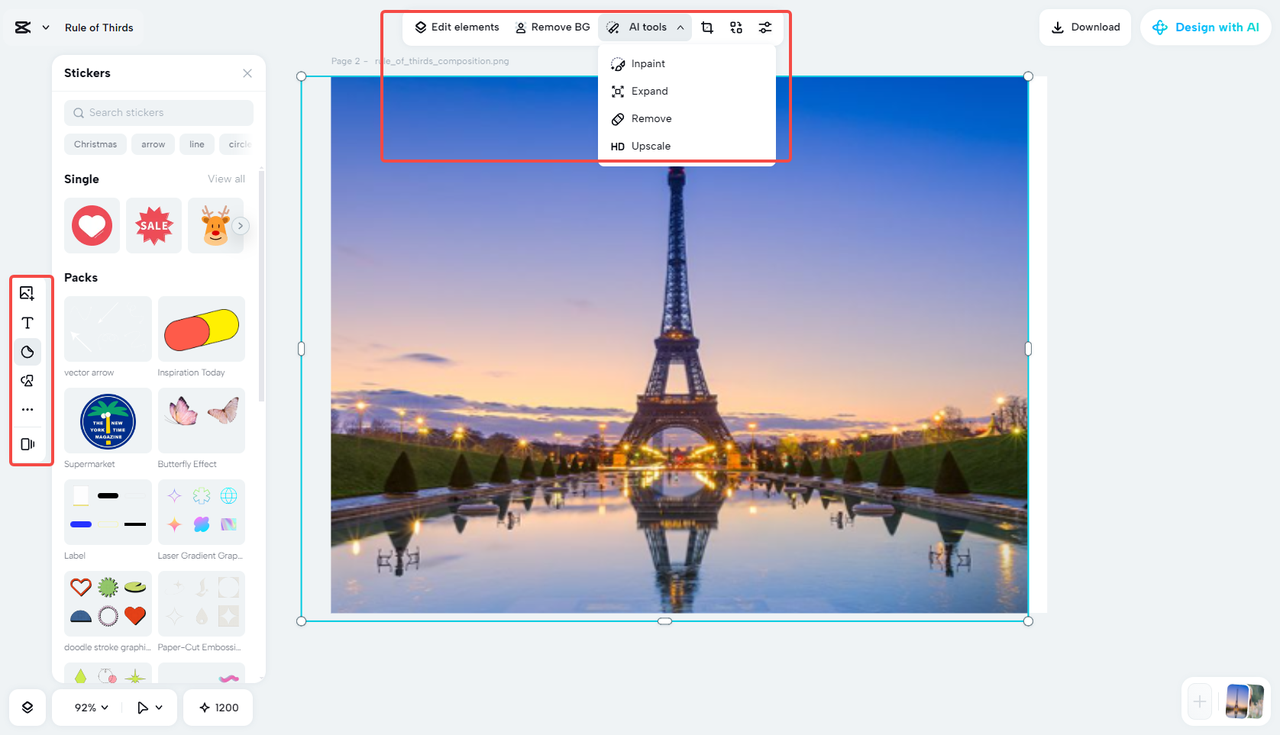Open the zoom percentage dropdown

pos(87,707)
